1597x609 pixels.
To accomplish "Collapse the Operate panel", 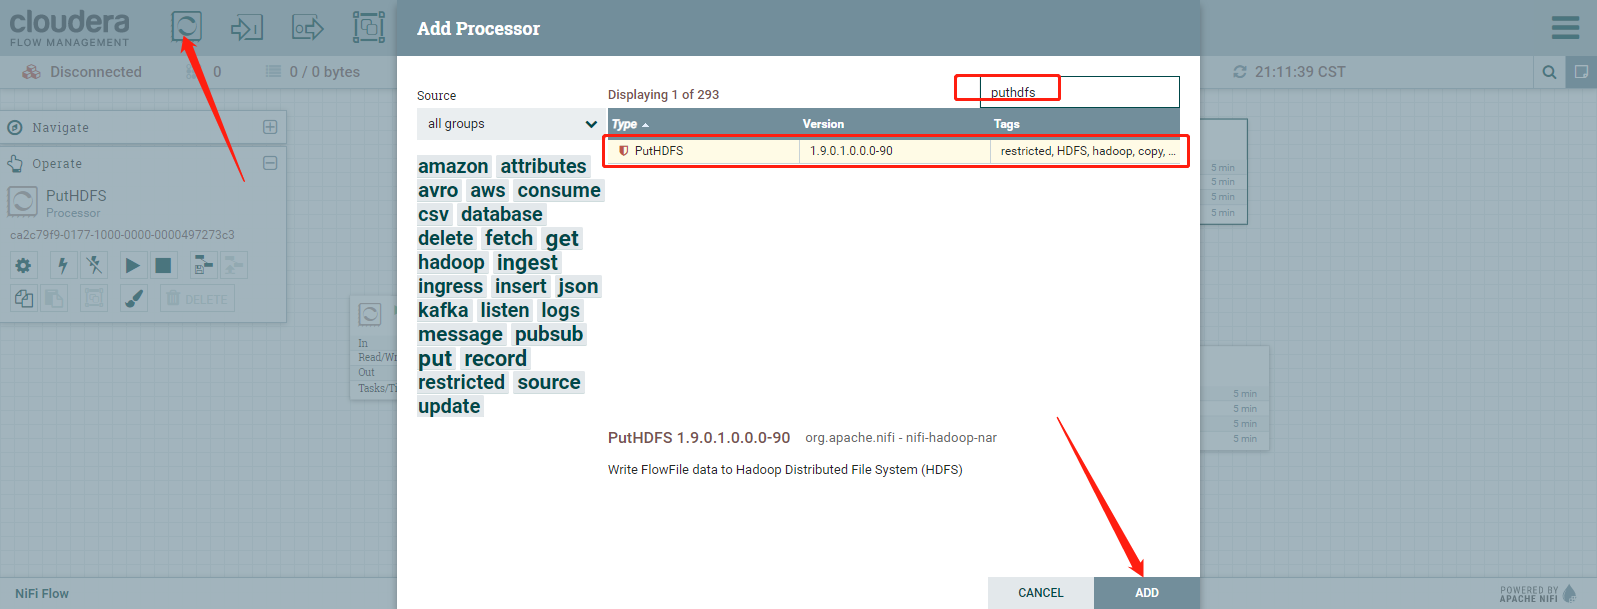I will [x=270, y=163].
